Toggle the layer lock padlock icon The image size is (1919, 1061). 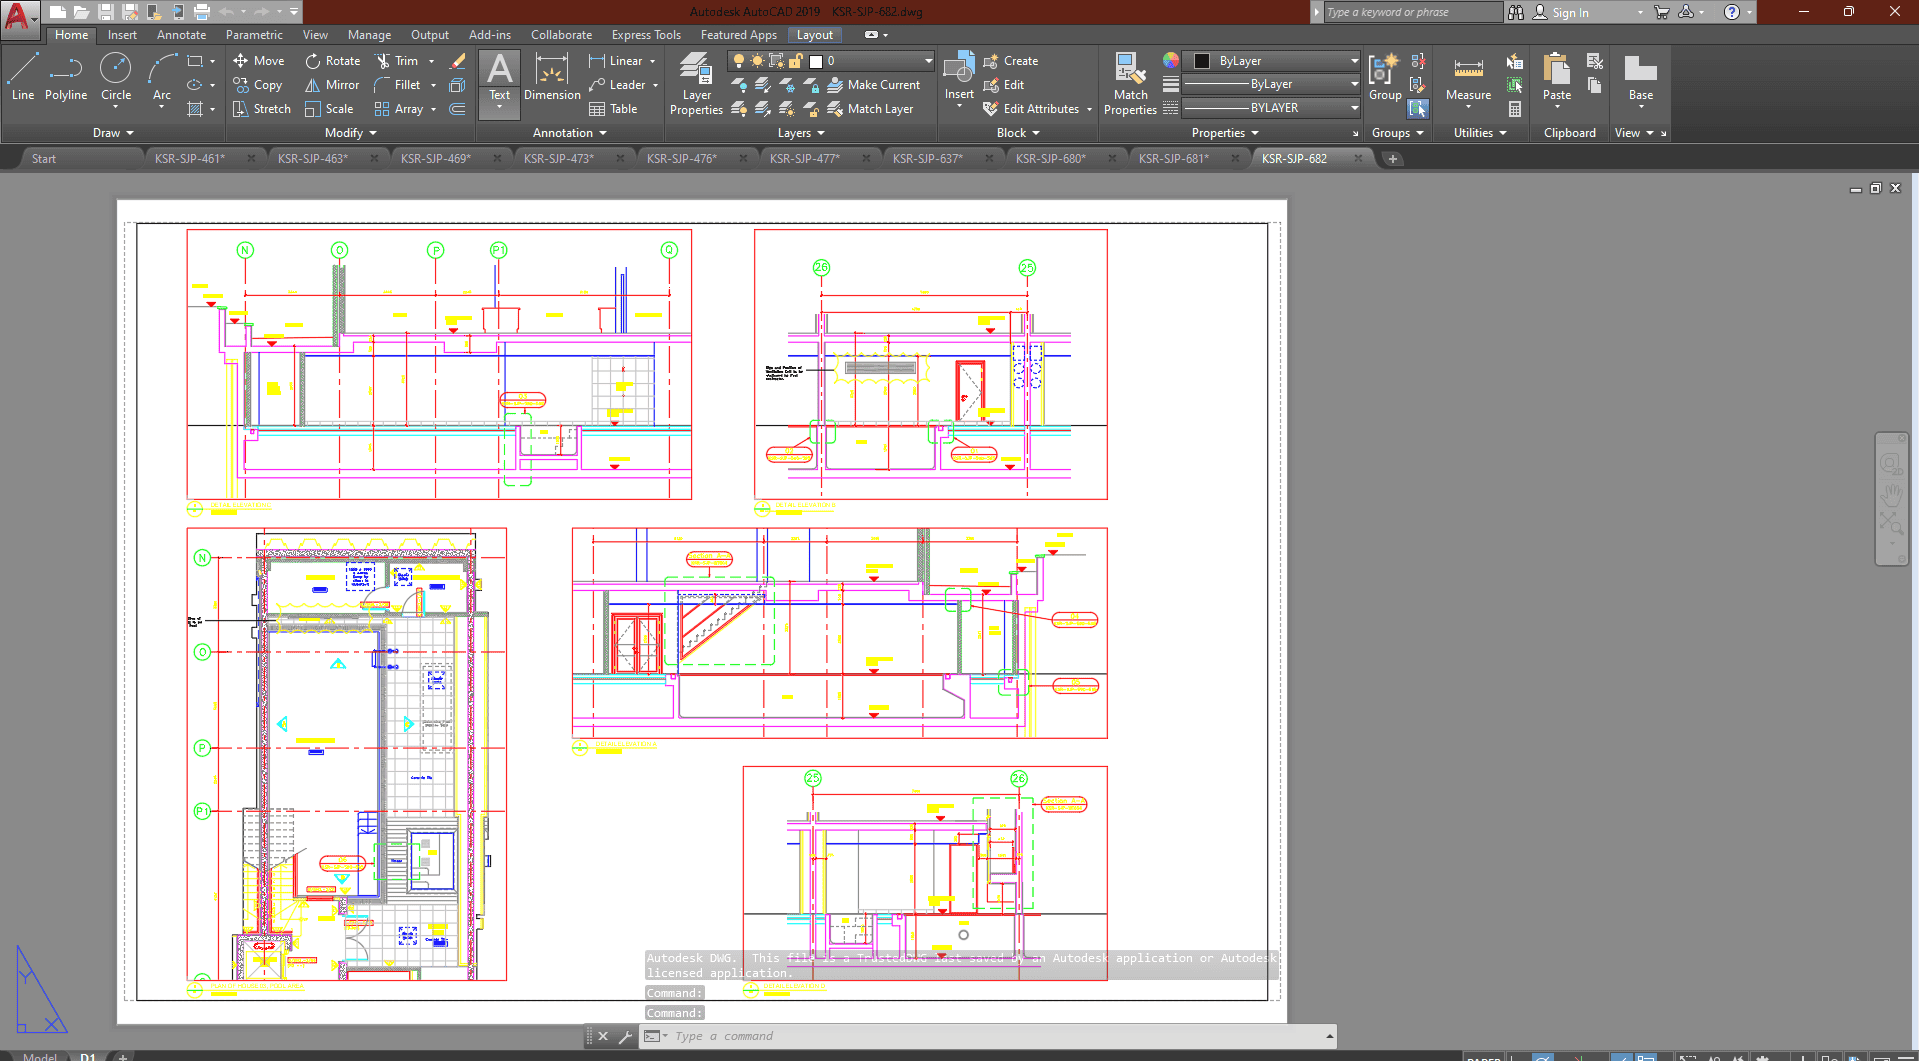[796, 61]
